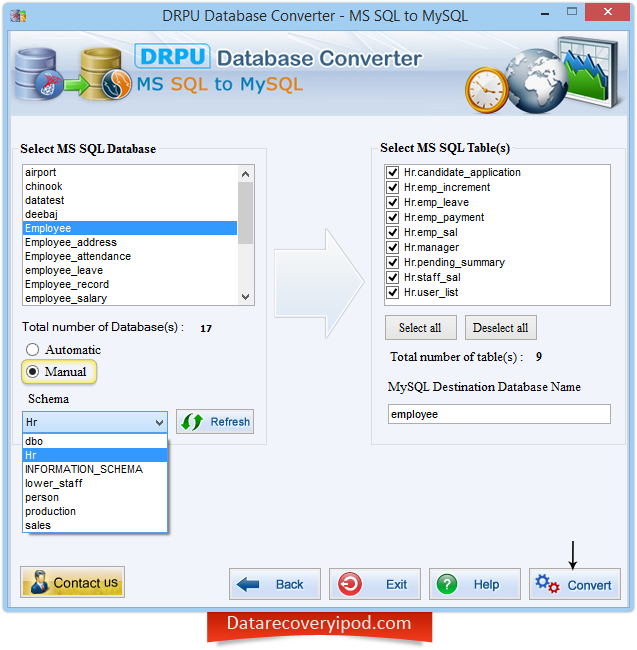Collapse the Schema dropdown showing Hr
The height and width of the screenshot is (650, 637).
[x=95, y=422]
